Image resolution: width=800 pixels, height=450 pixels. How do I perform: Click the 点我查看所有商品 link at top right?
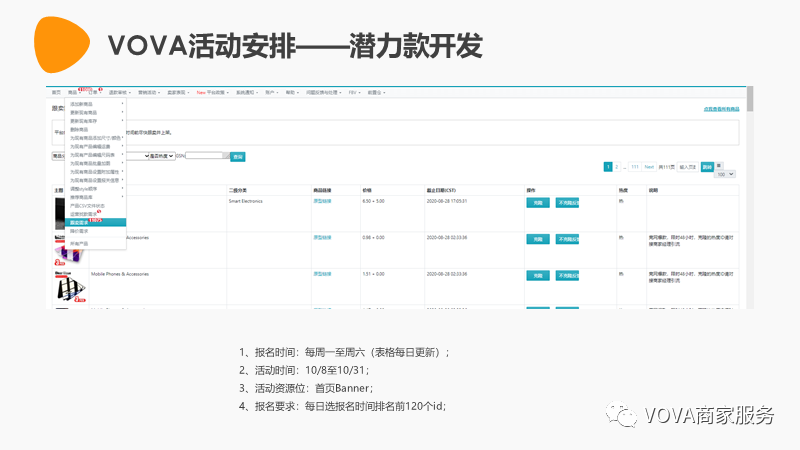coord(721,108)
